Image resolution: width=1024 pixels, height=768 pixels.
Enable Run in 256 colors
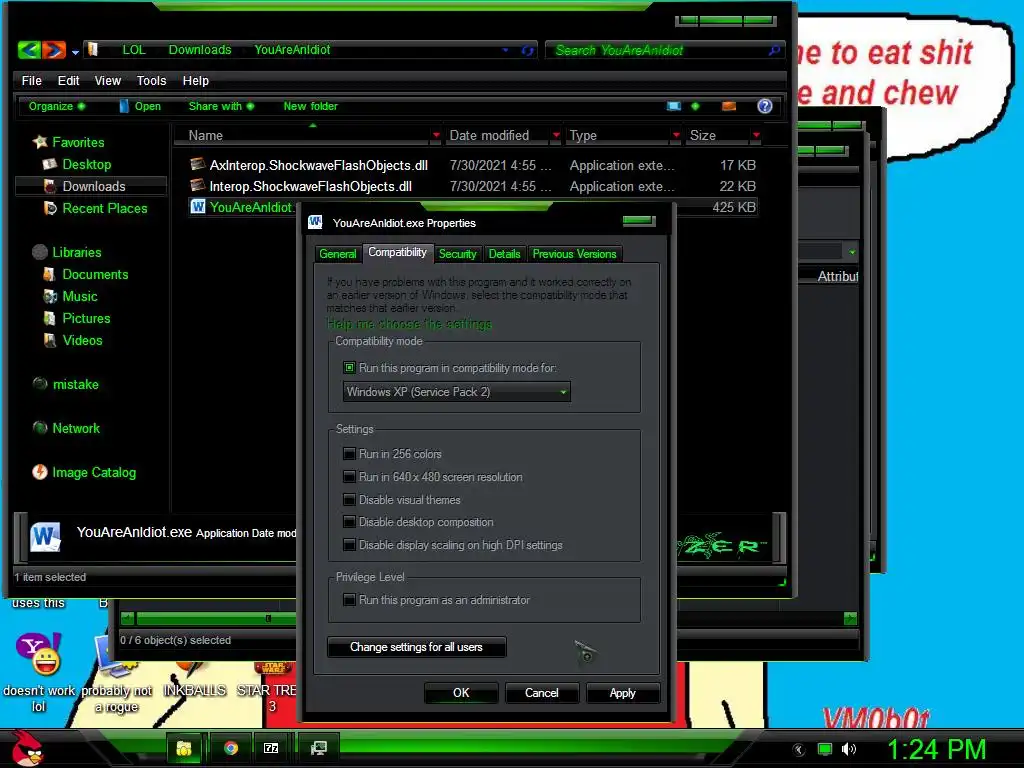coord(349,454)
